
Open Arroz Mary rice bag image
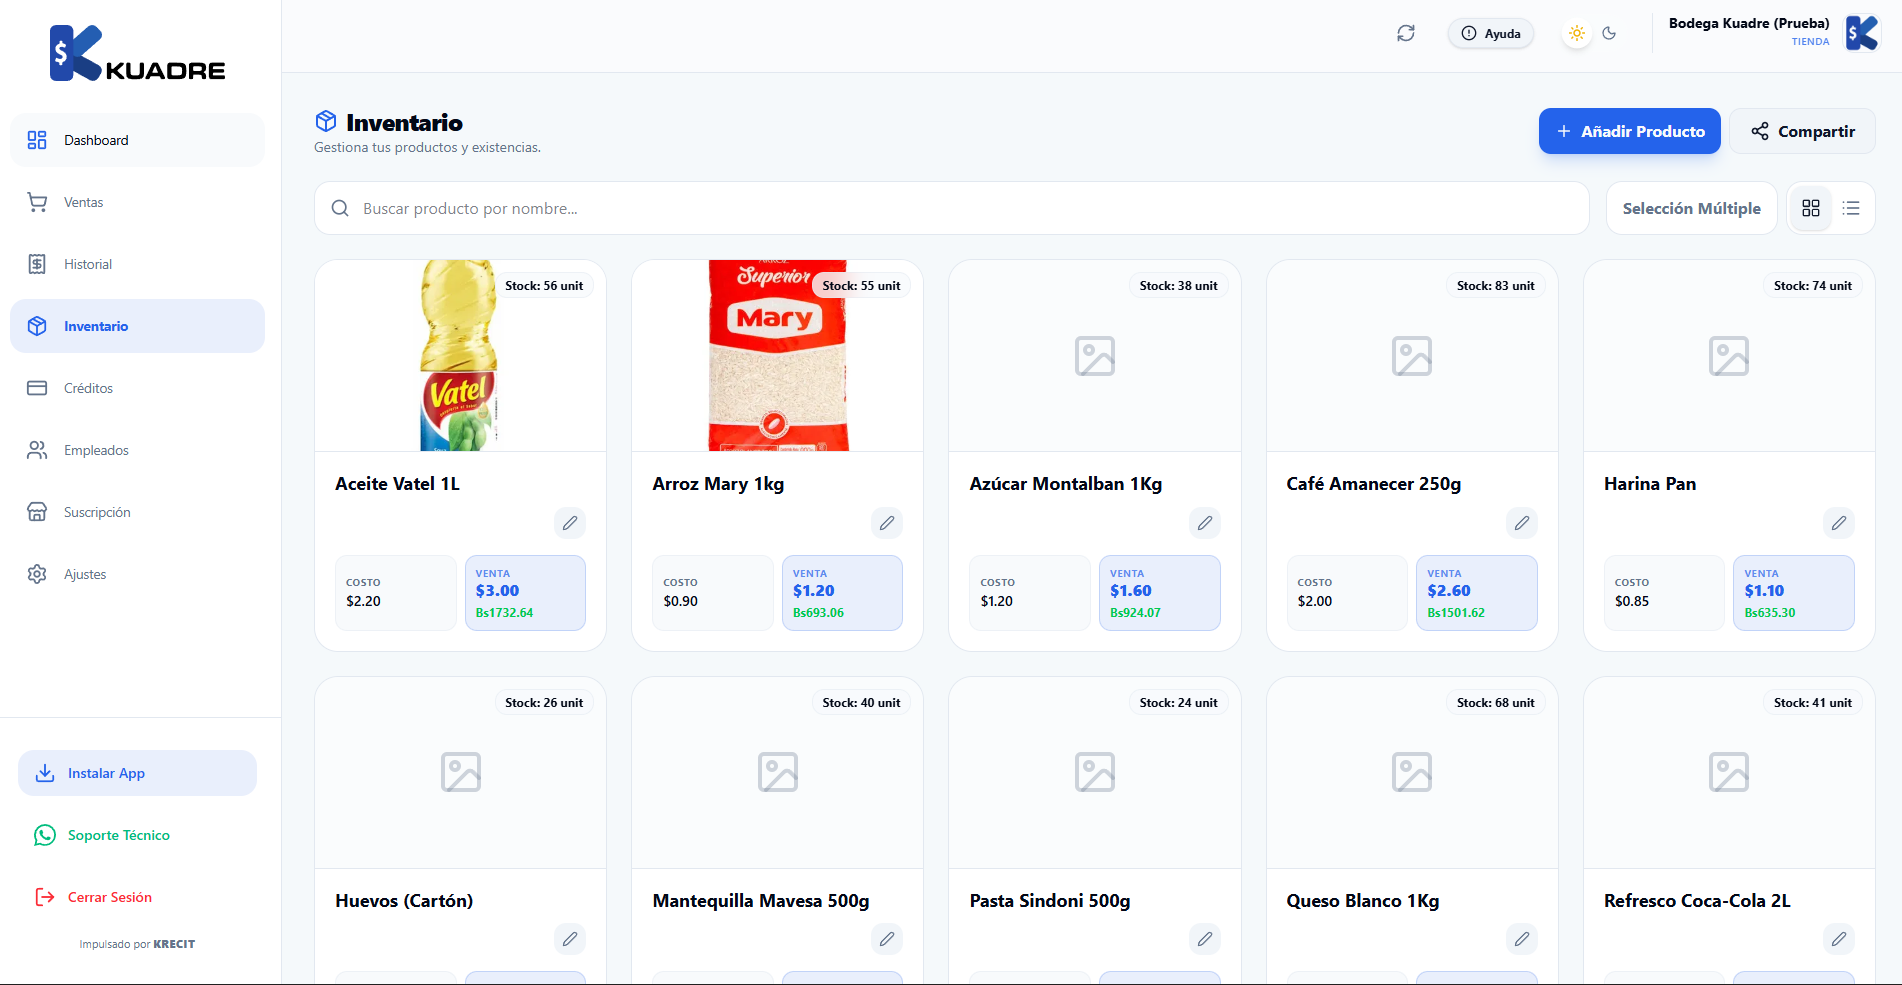point(778,356)
